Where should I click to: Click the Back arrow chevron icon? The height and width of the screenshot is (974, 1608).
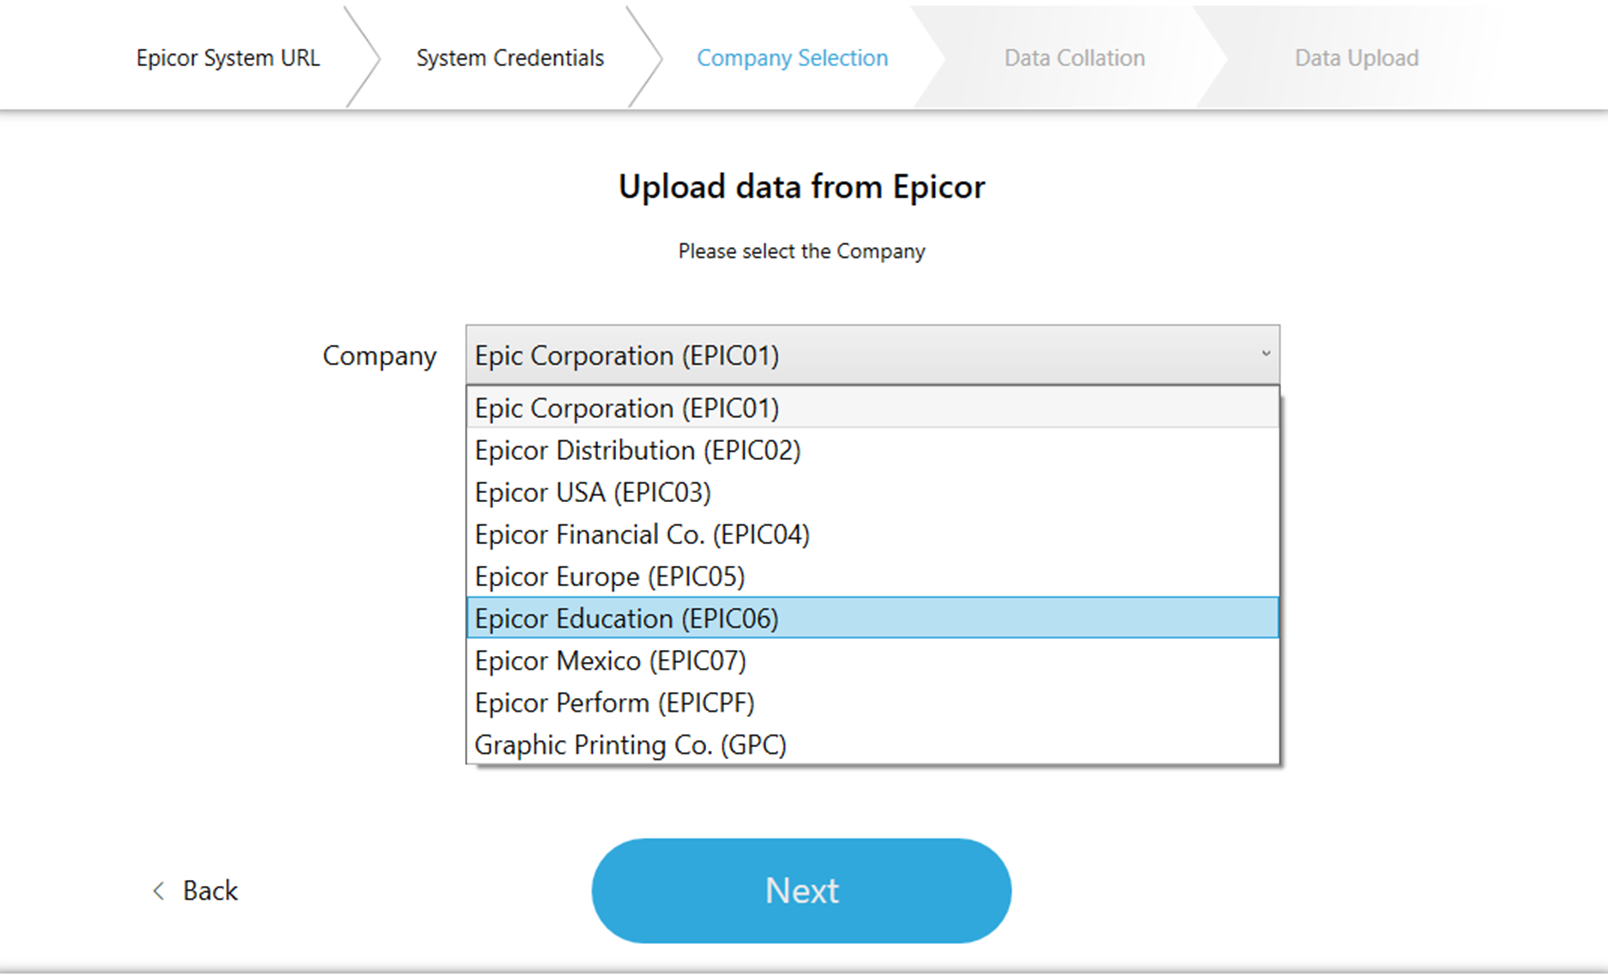tap(158, 891)
